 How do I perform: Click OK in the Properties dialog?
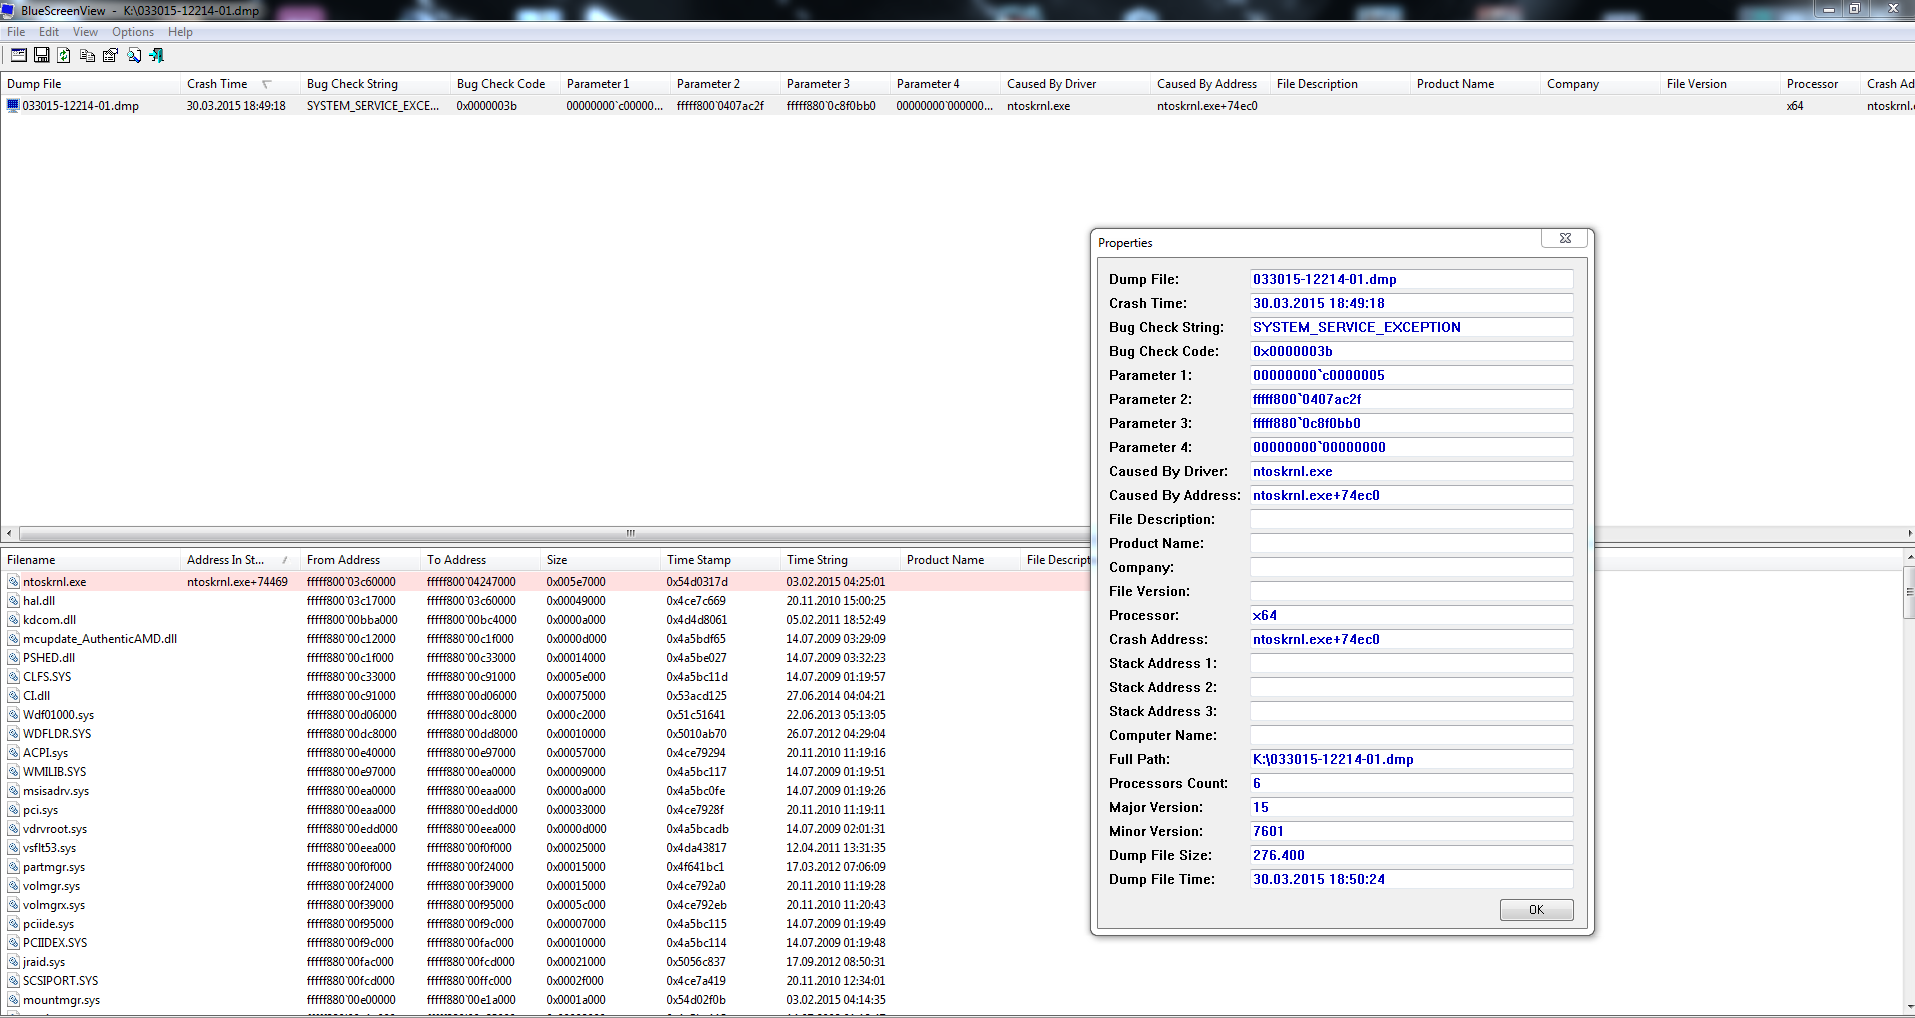(x=1536, y=910)
